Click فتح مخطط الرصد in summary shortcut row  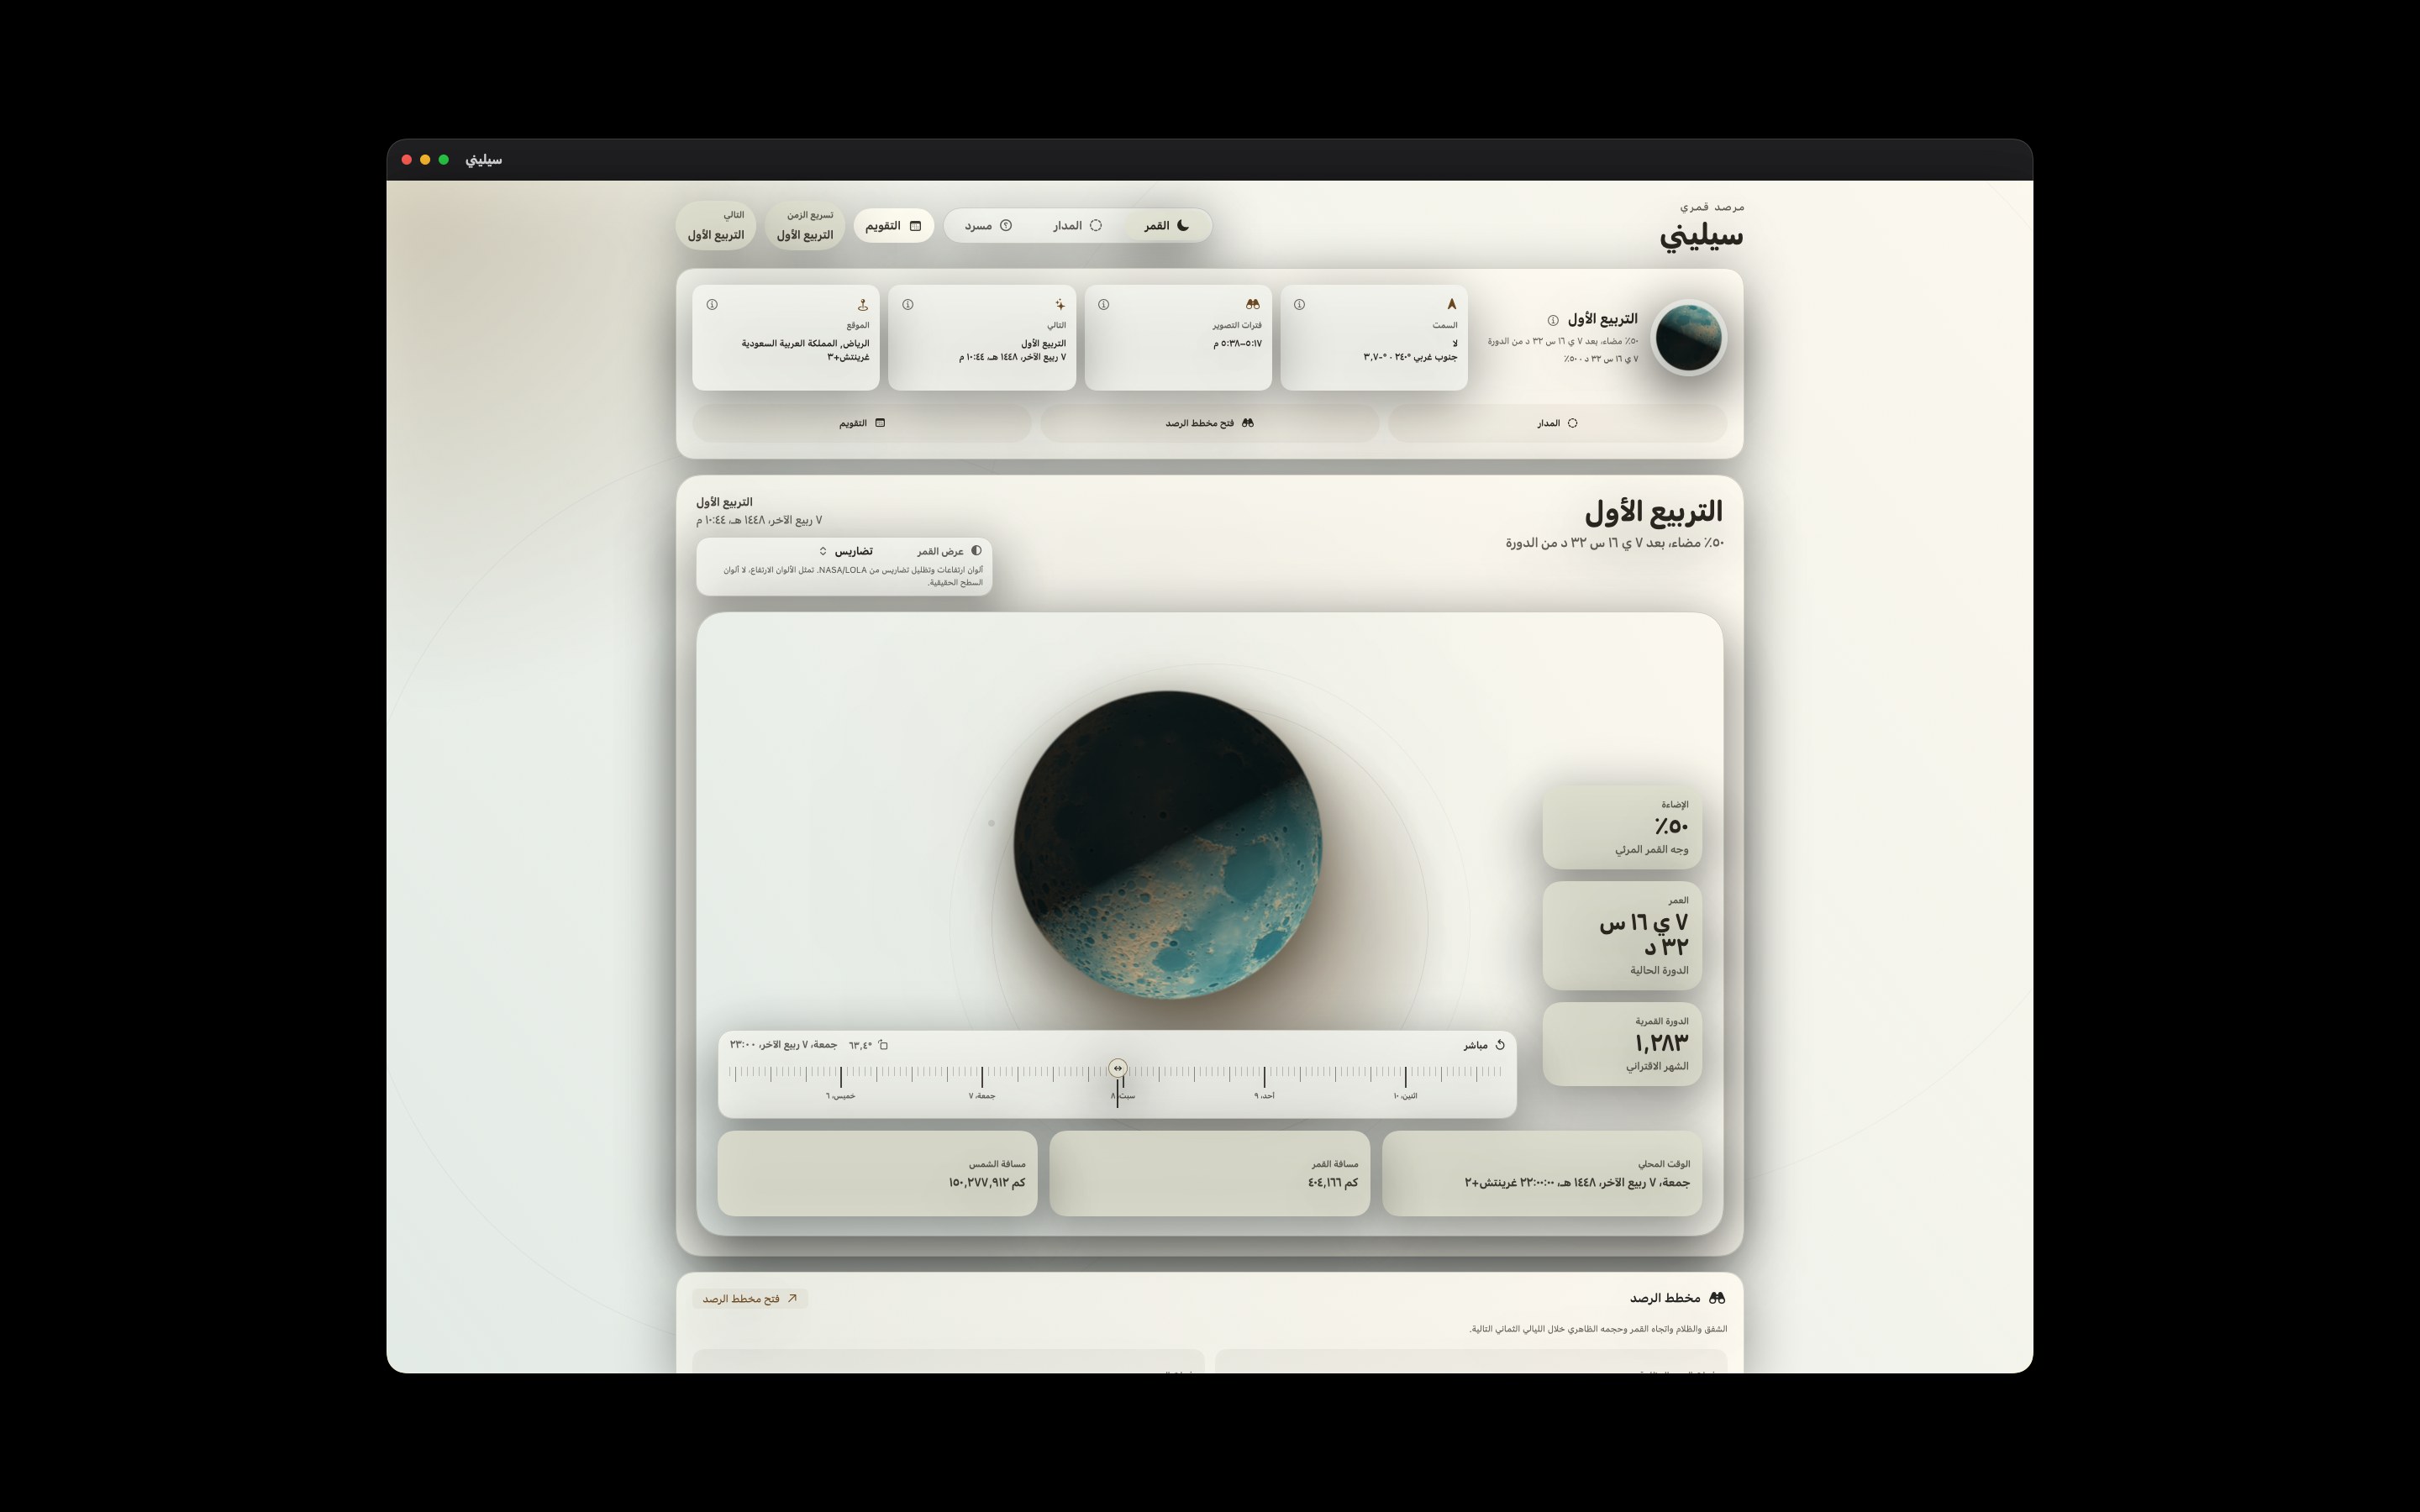pos(1209,423)
